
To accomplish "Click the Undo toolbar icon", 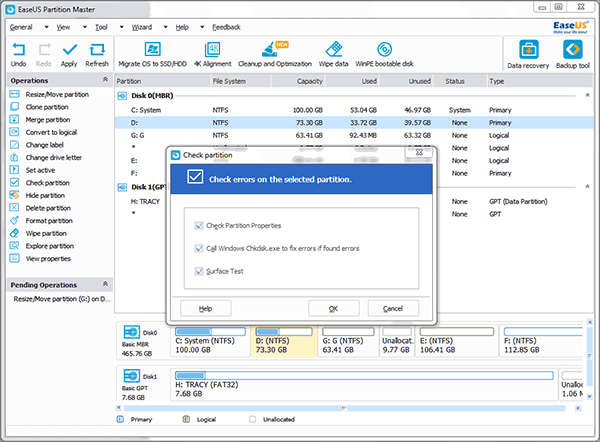I will pyautogui.click(x=18, y=55).
